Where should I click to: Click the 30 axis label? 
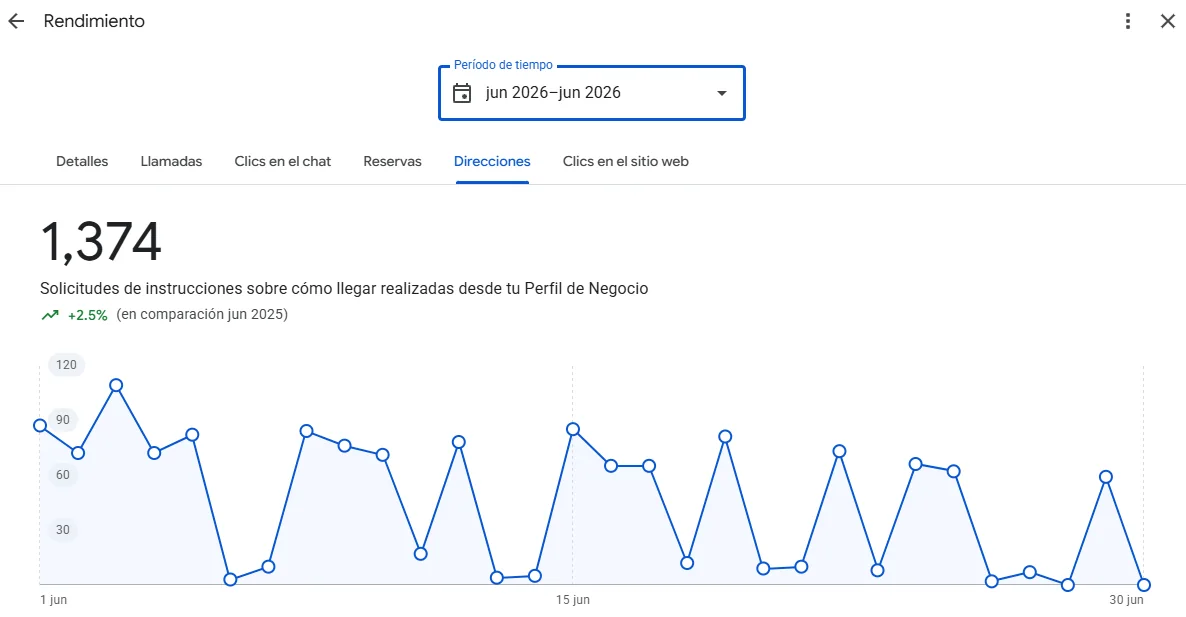(63, 530)
